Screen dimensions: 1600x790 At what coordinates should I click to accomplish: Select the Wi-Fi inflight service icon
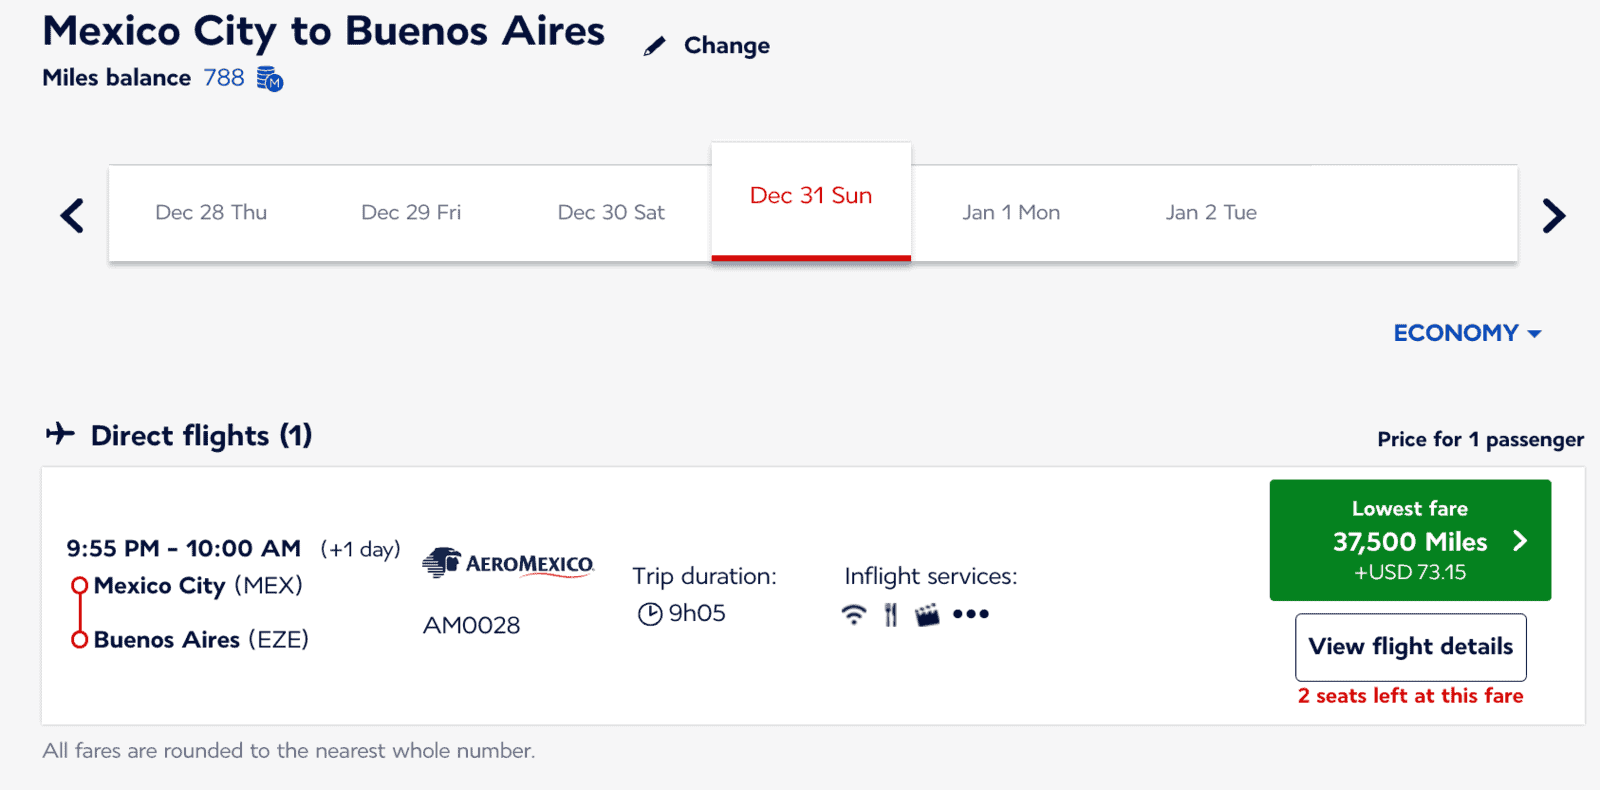coord(852,613)
